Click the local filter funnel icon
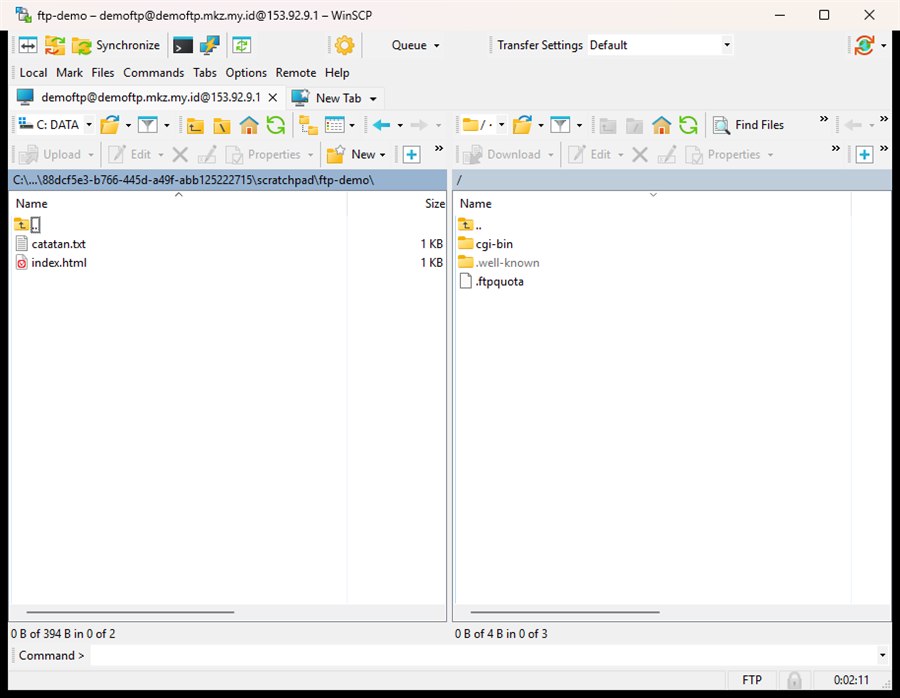 click(148, 125)
